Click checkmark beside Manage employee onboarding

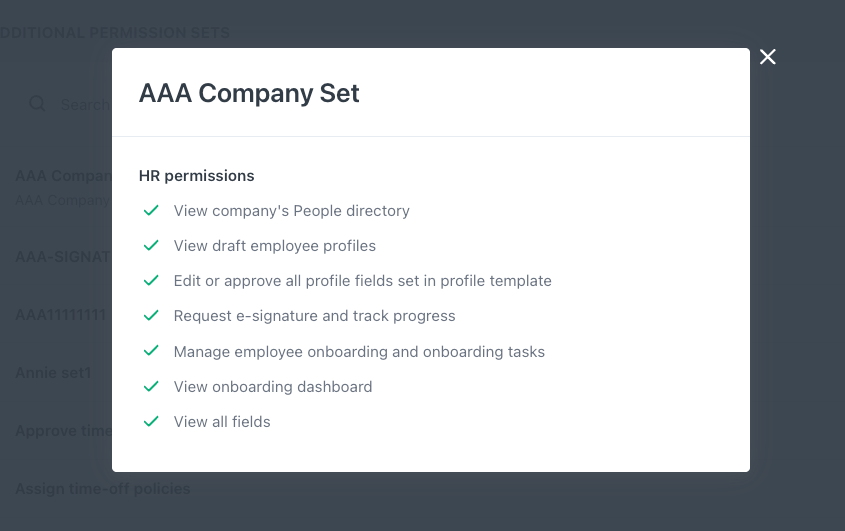pyautogui.click(x=151, y=351)
